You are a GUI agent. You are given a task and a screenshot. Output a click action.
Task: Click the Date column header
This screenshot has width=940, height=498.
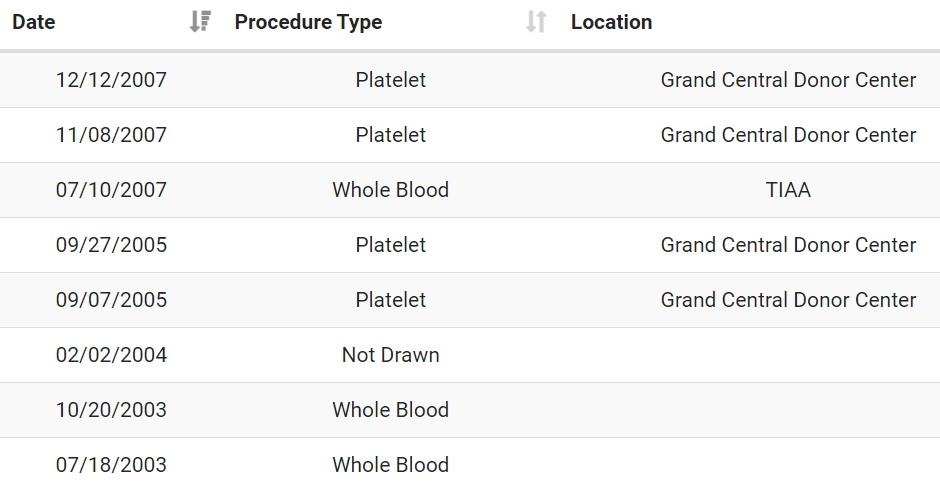[34, 22]
